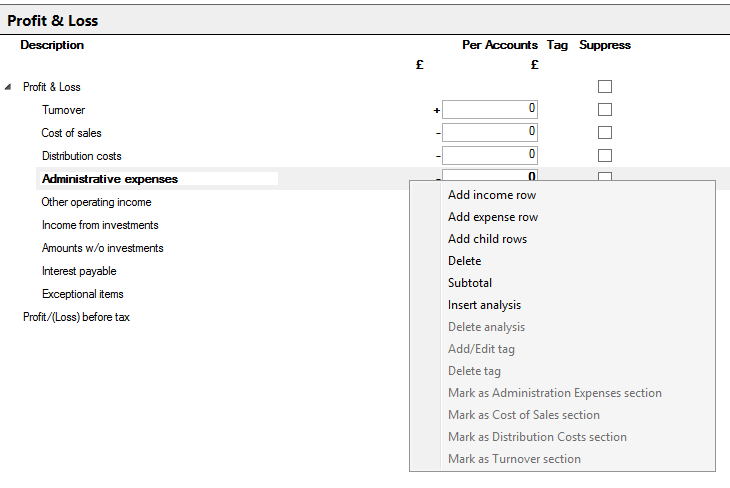
Task: Click the Suppress column header
Action: (605, 45)
